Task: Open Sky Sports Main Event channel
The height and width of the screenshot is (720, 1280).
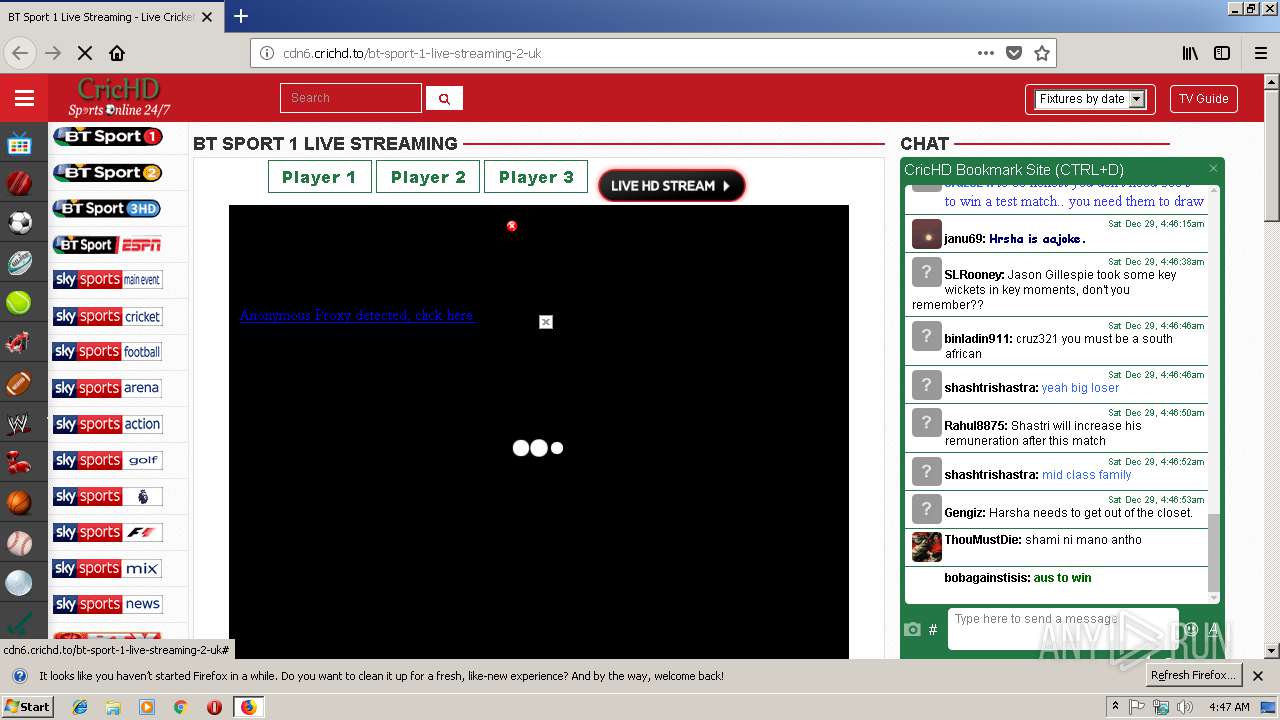Action: [x=107, y=280]
